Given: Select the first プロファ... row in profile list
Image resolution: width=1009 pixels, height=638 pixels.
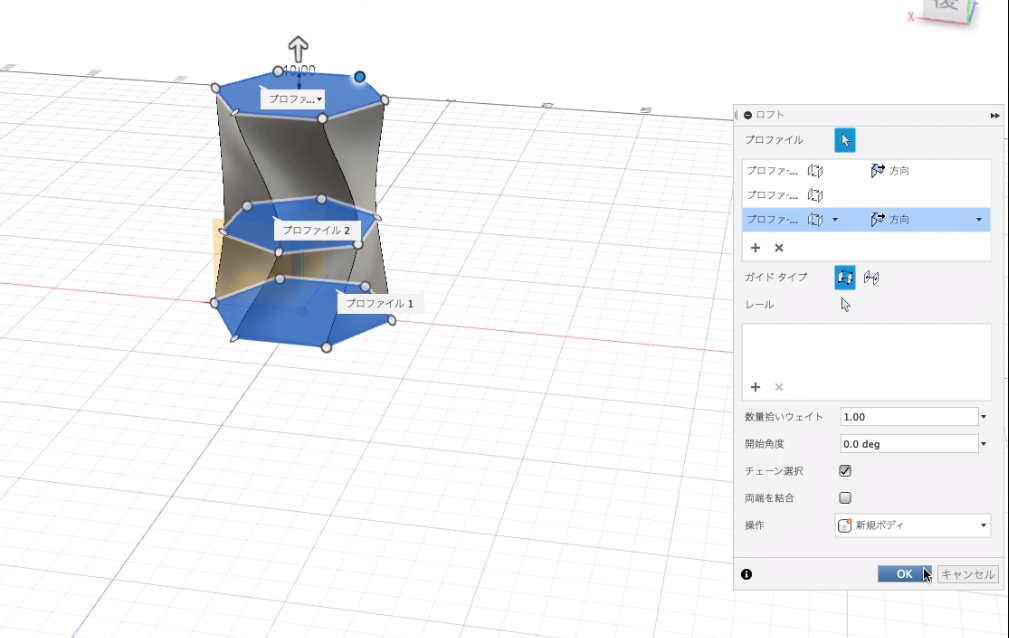Looking at the screenshot, I should click(x=866, y=171).
